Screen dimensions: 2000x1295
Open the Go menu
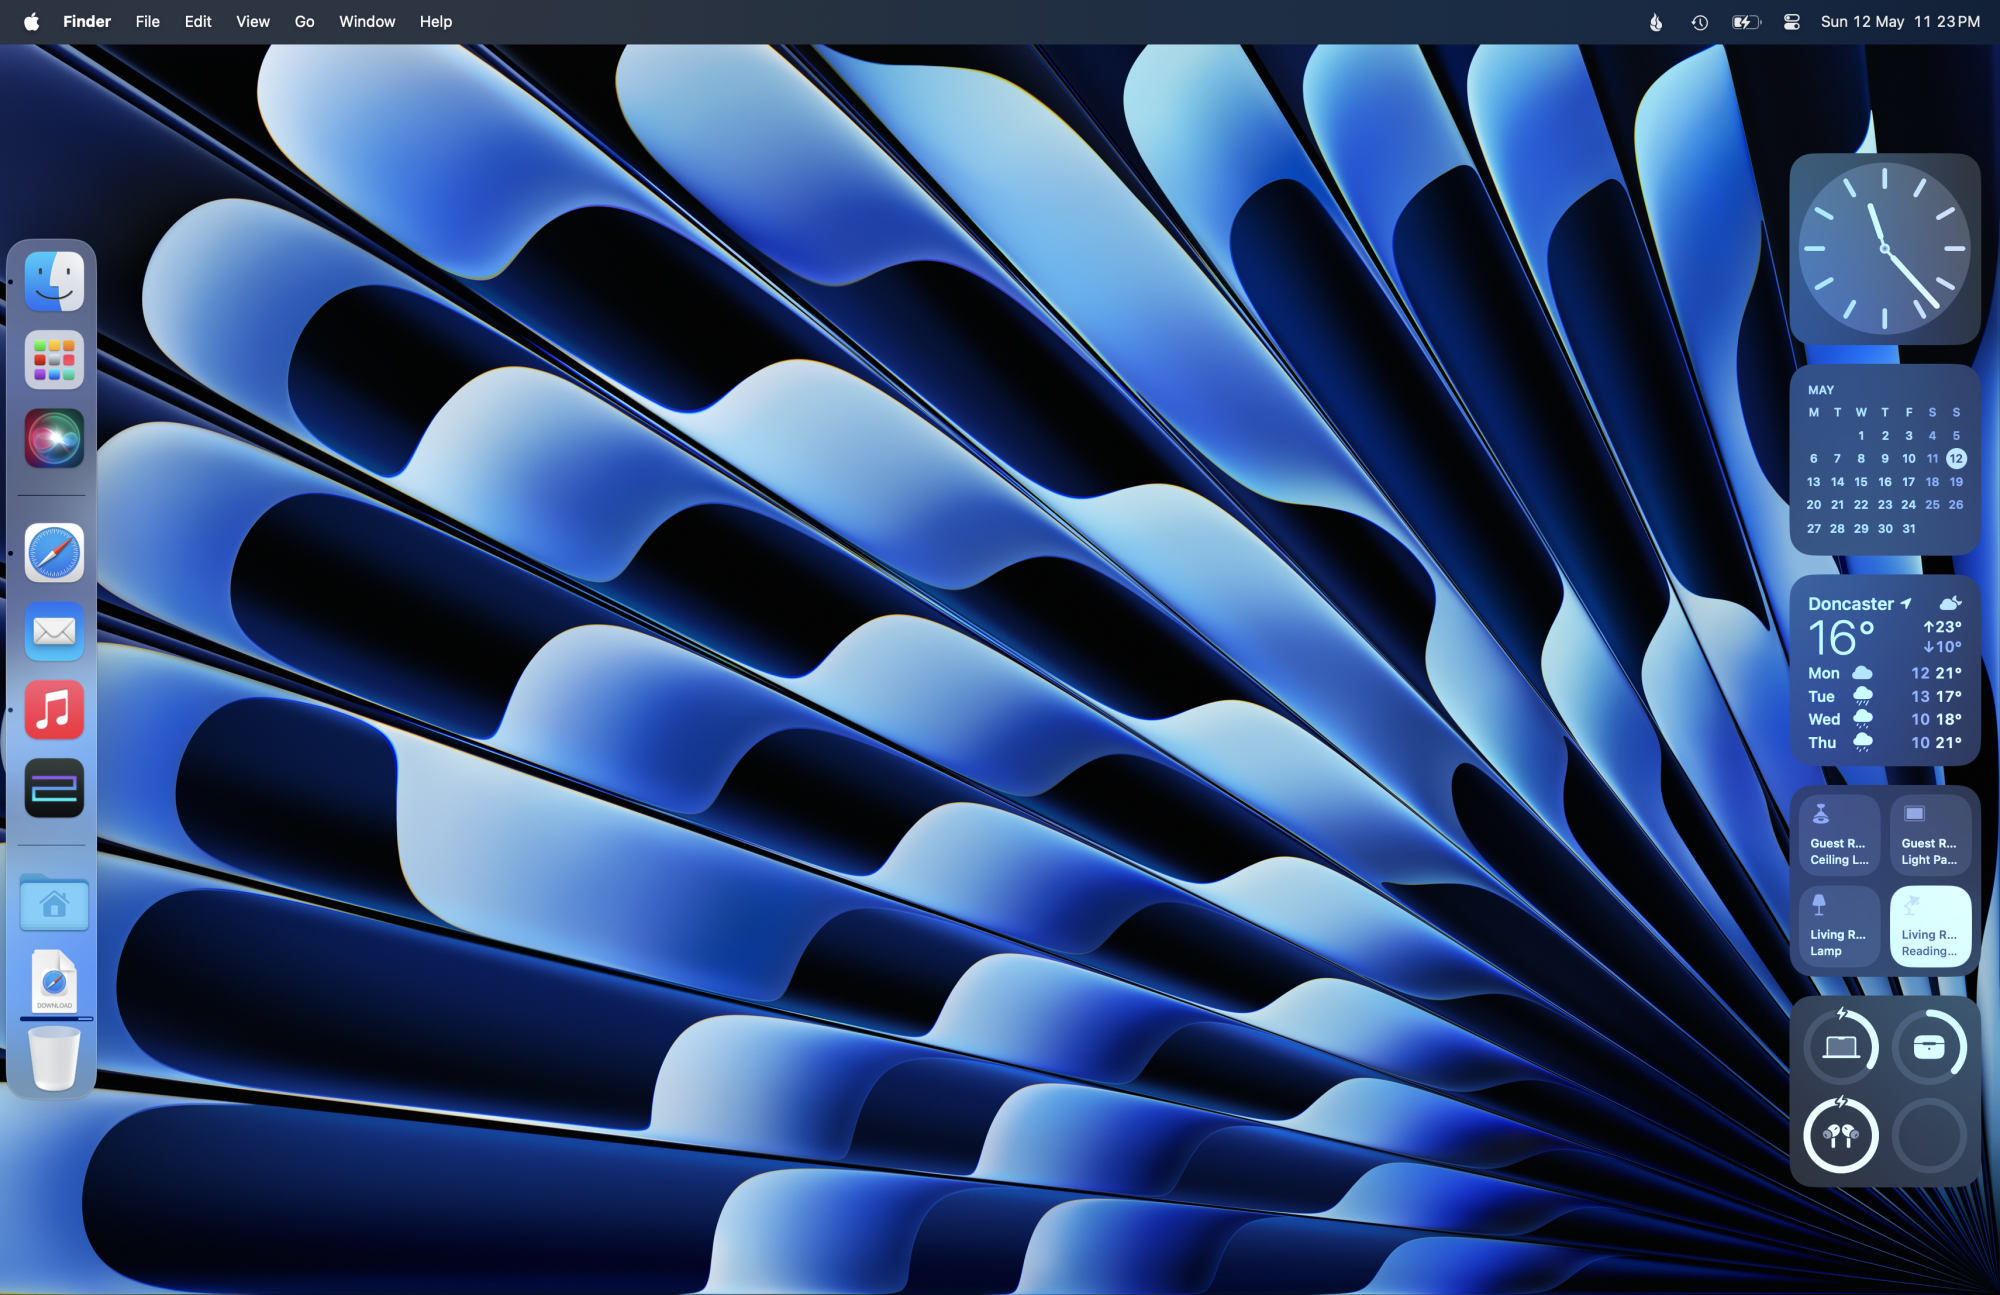click(305, 21)
